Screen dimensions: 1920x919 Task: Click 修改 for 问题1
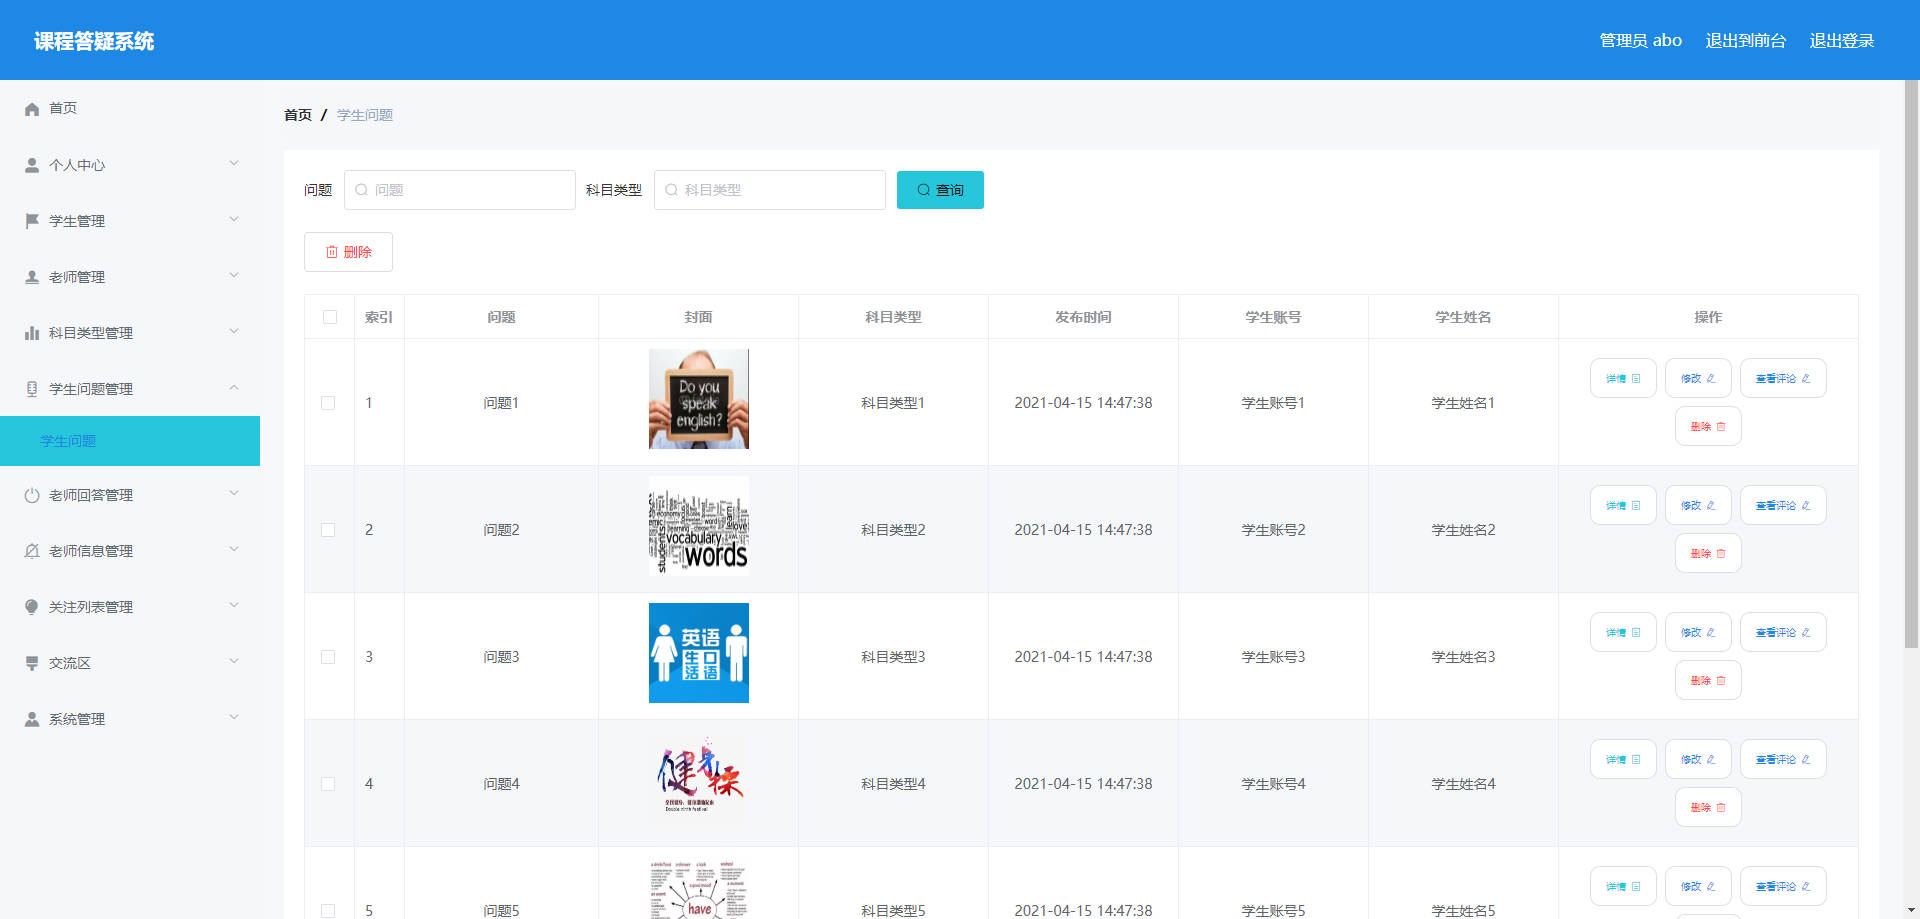click(x=1698, y=378)
